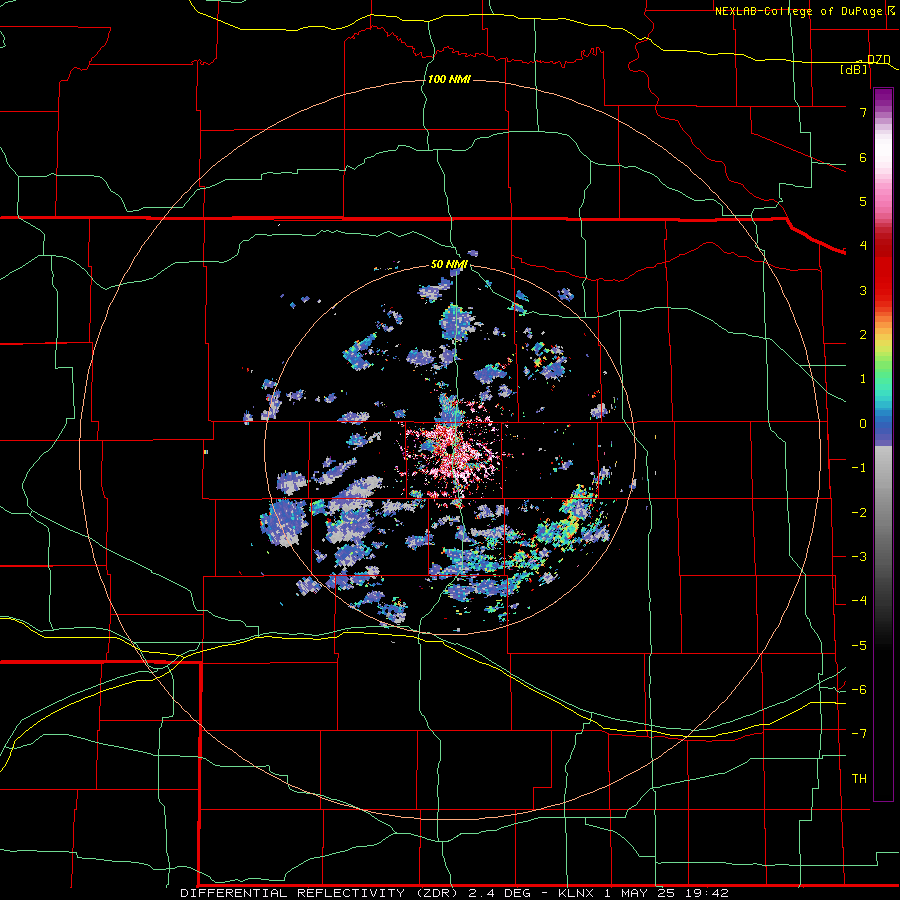
Task: Click the -2 value on the dB scale
Action: click(859, 513)
